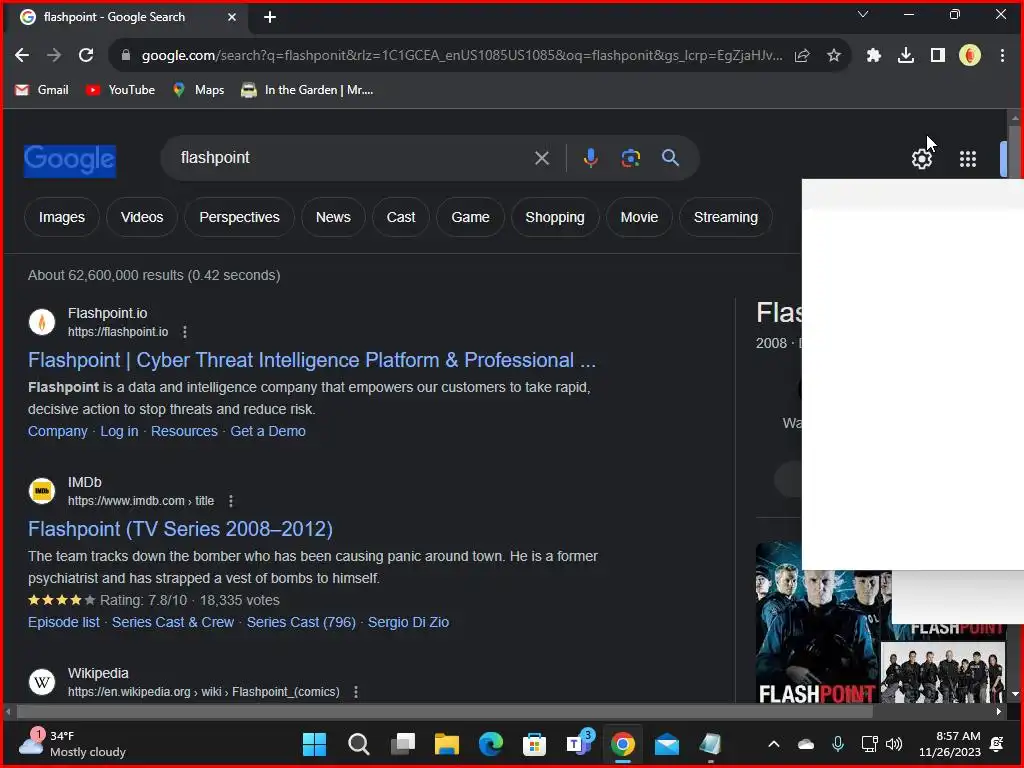1024x768 pixels.
Task: Open Flashpoint cast poster thumbnail
Action: 818,637
